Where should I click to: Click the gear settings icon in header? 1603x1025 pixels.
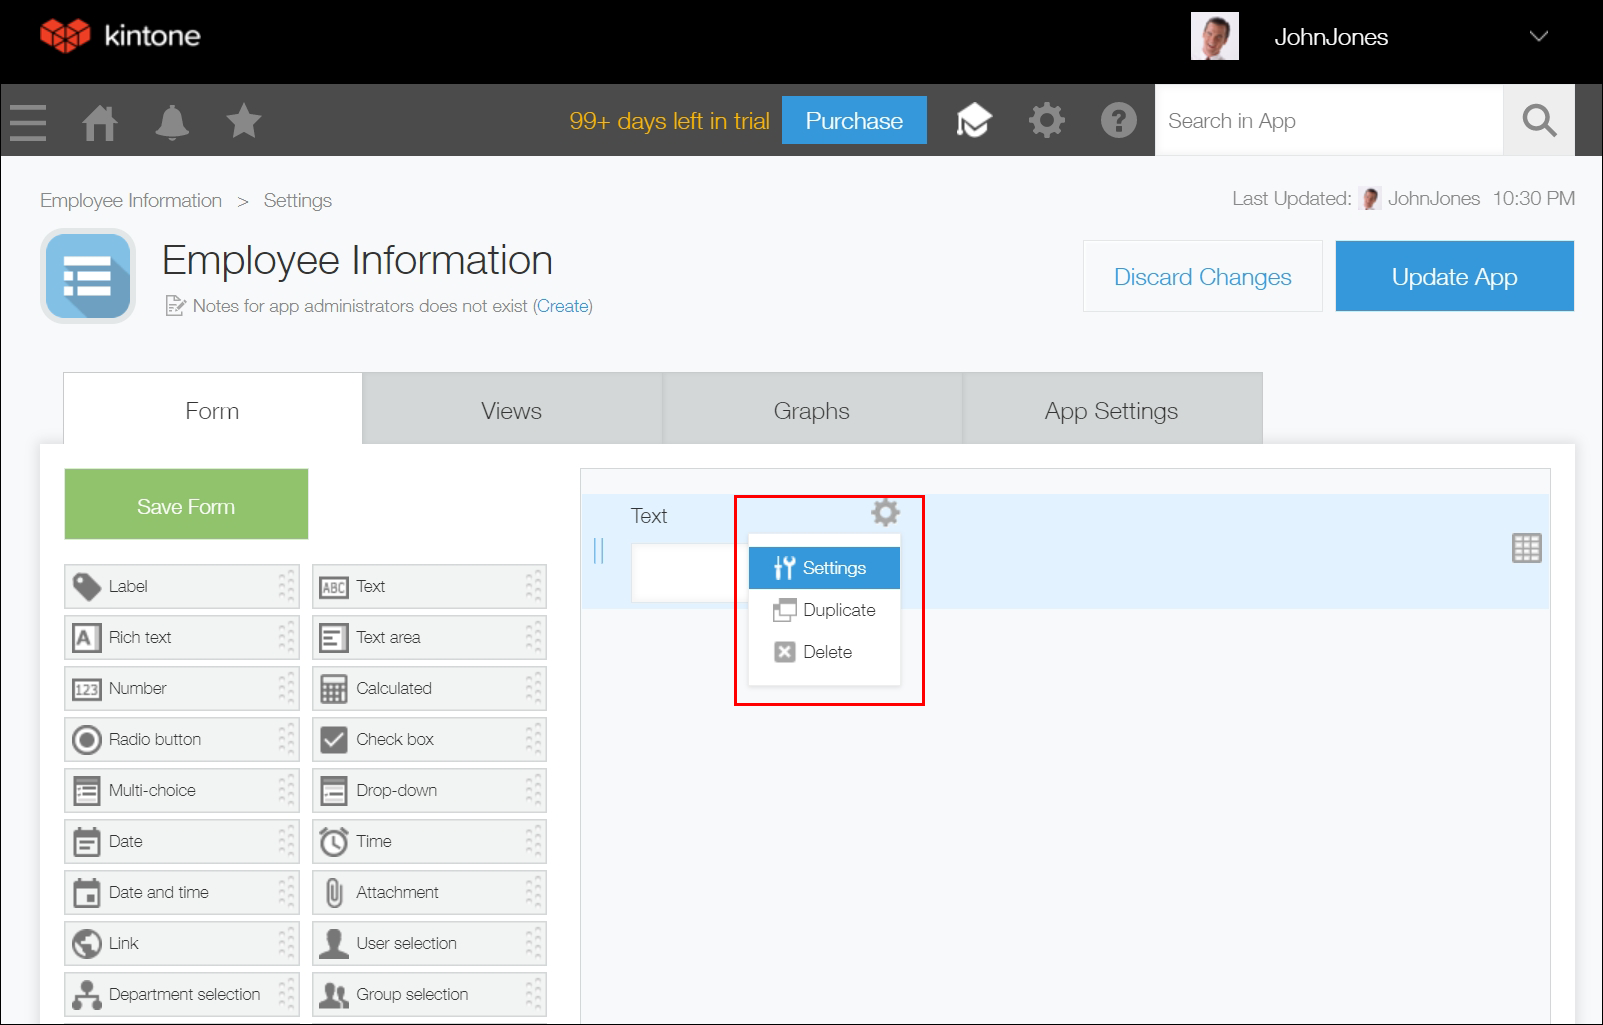(x=1046, y=120)
